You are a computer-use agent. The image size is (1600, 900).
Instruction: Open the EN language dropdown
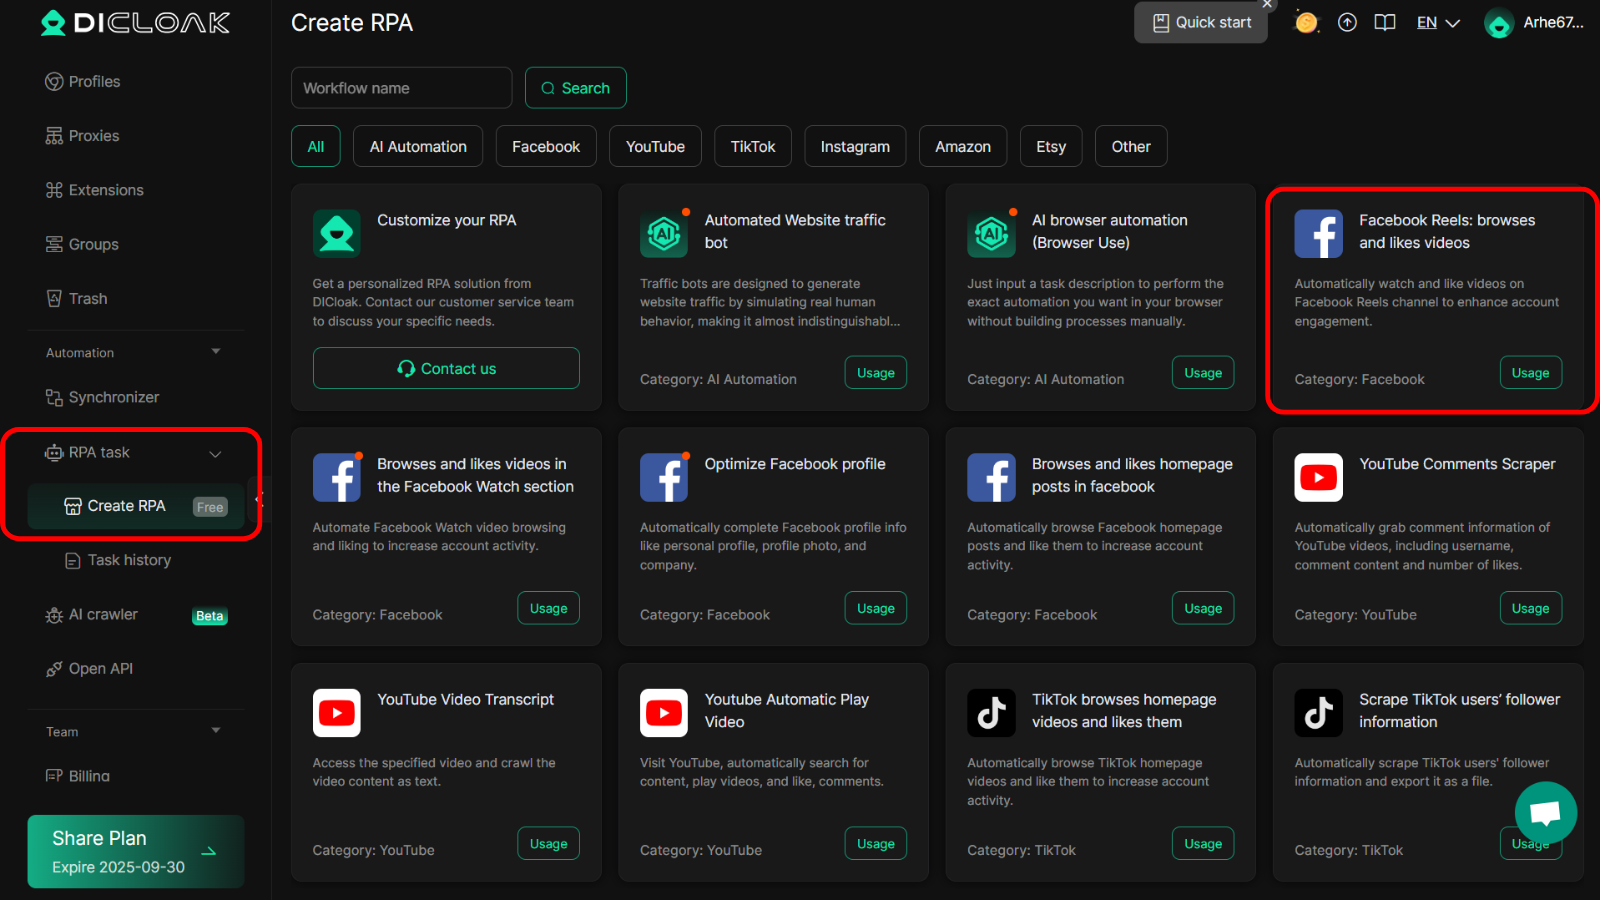tap(1438, 23)
